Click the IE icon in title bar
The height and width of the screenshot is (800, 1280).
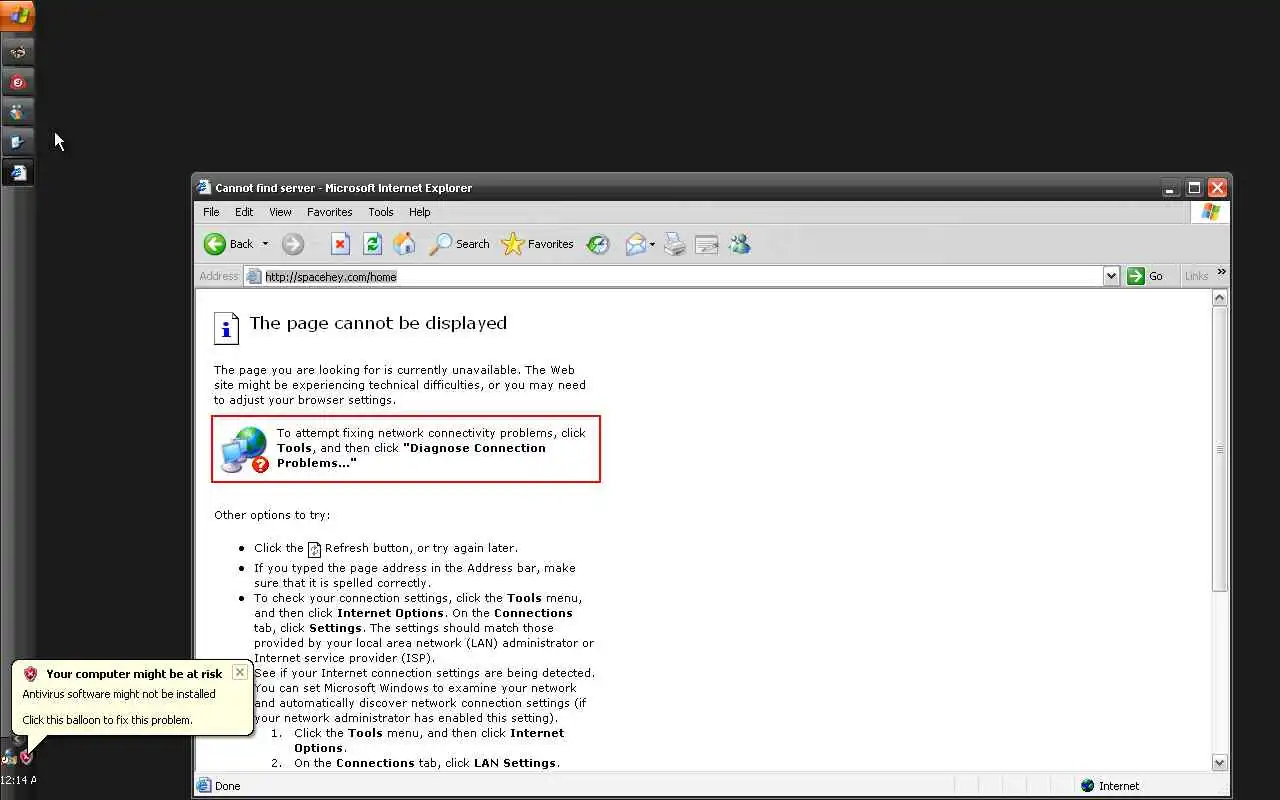tap(204, 187)
